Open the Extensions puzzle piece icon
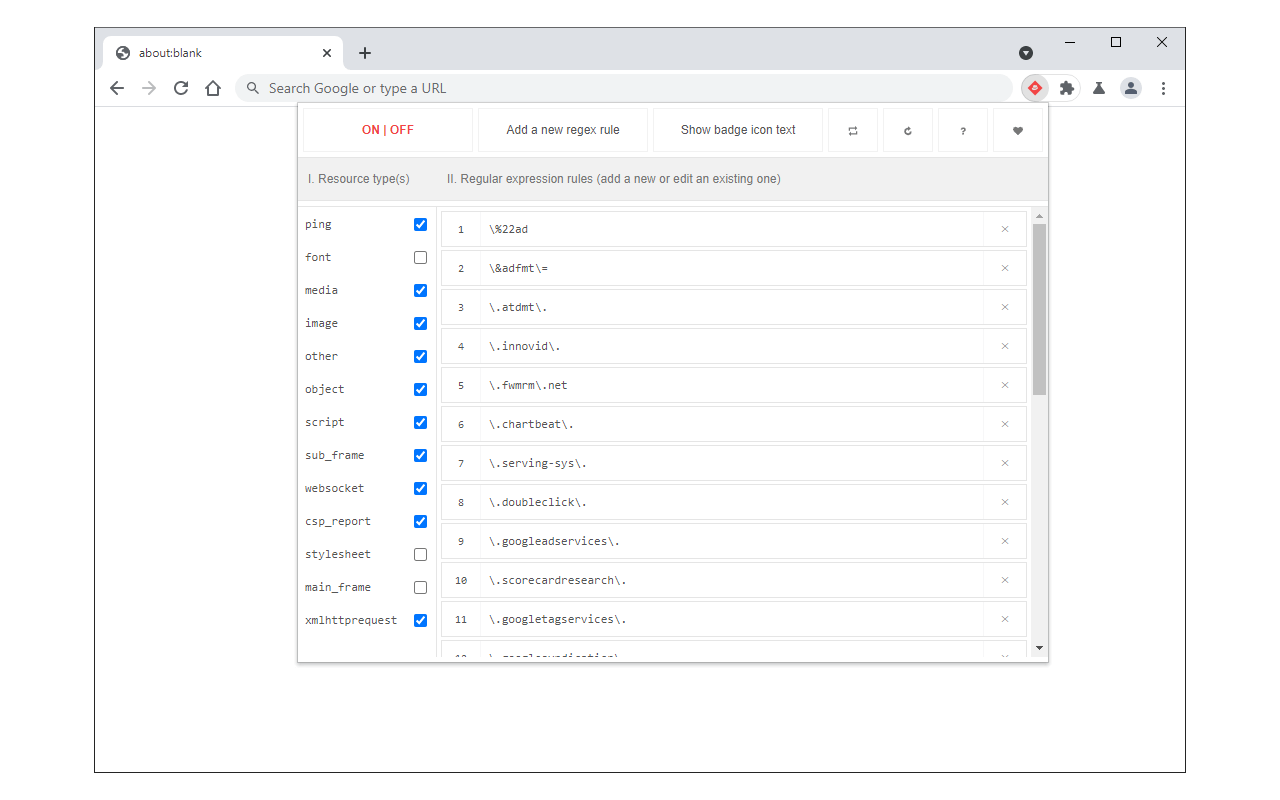This screenshot has width=1280, height=800. click(x=1067, y=88)
